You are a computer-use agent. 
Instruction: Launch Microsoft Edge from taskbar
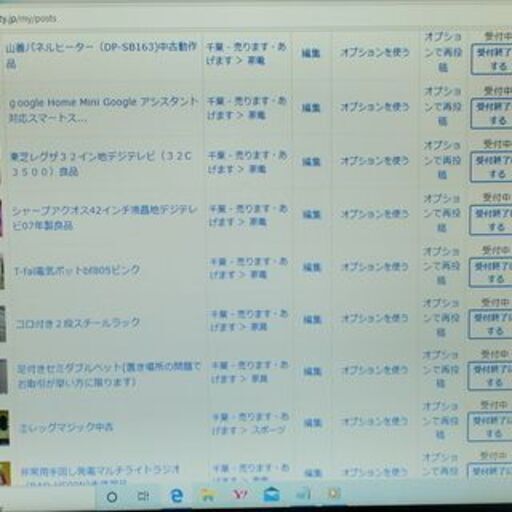point(176,496)
